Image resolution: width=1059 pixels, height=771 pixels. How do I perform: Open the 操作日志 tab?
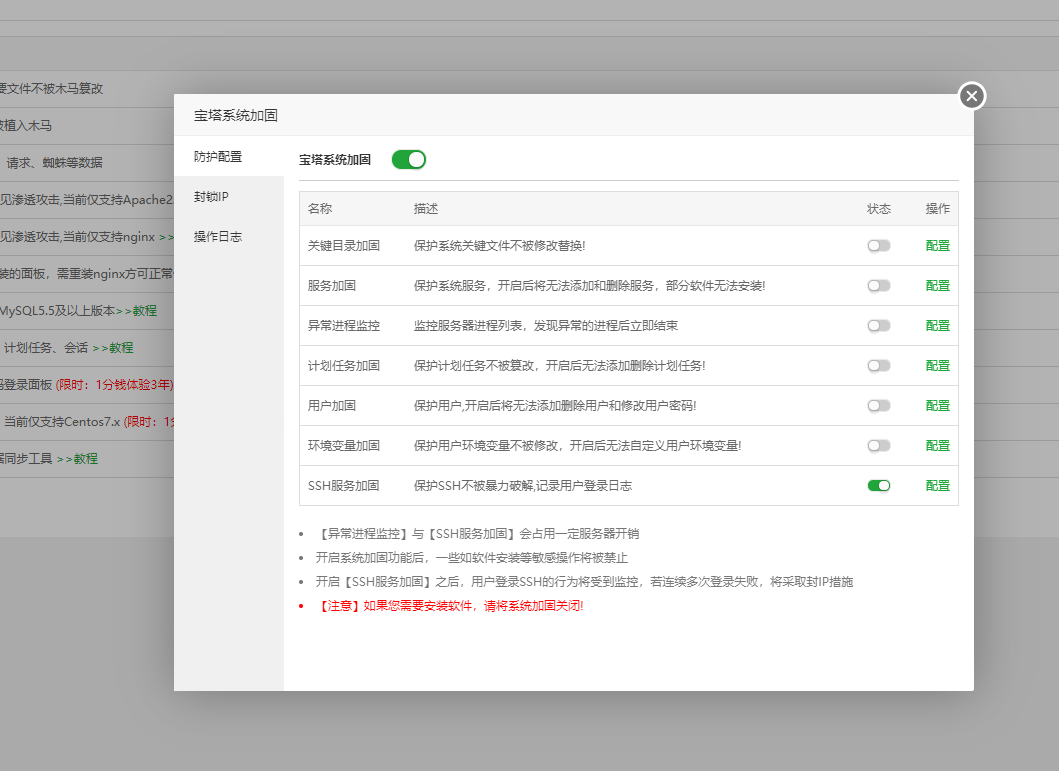229,236
